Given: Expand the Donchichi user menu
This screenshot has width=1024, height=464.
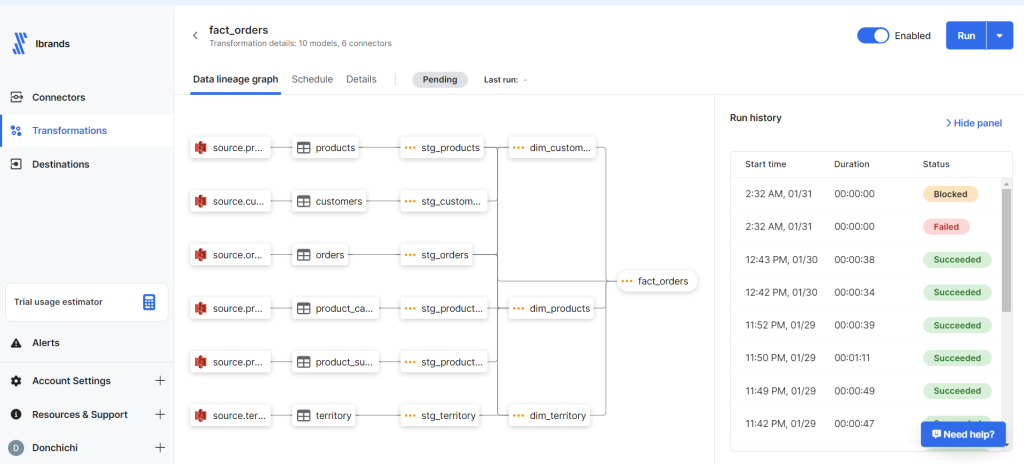Looking at the screenshot, I should coord(160,448).
